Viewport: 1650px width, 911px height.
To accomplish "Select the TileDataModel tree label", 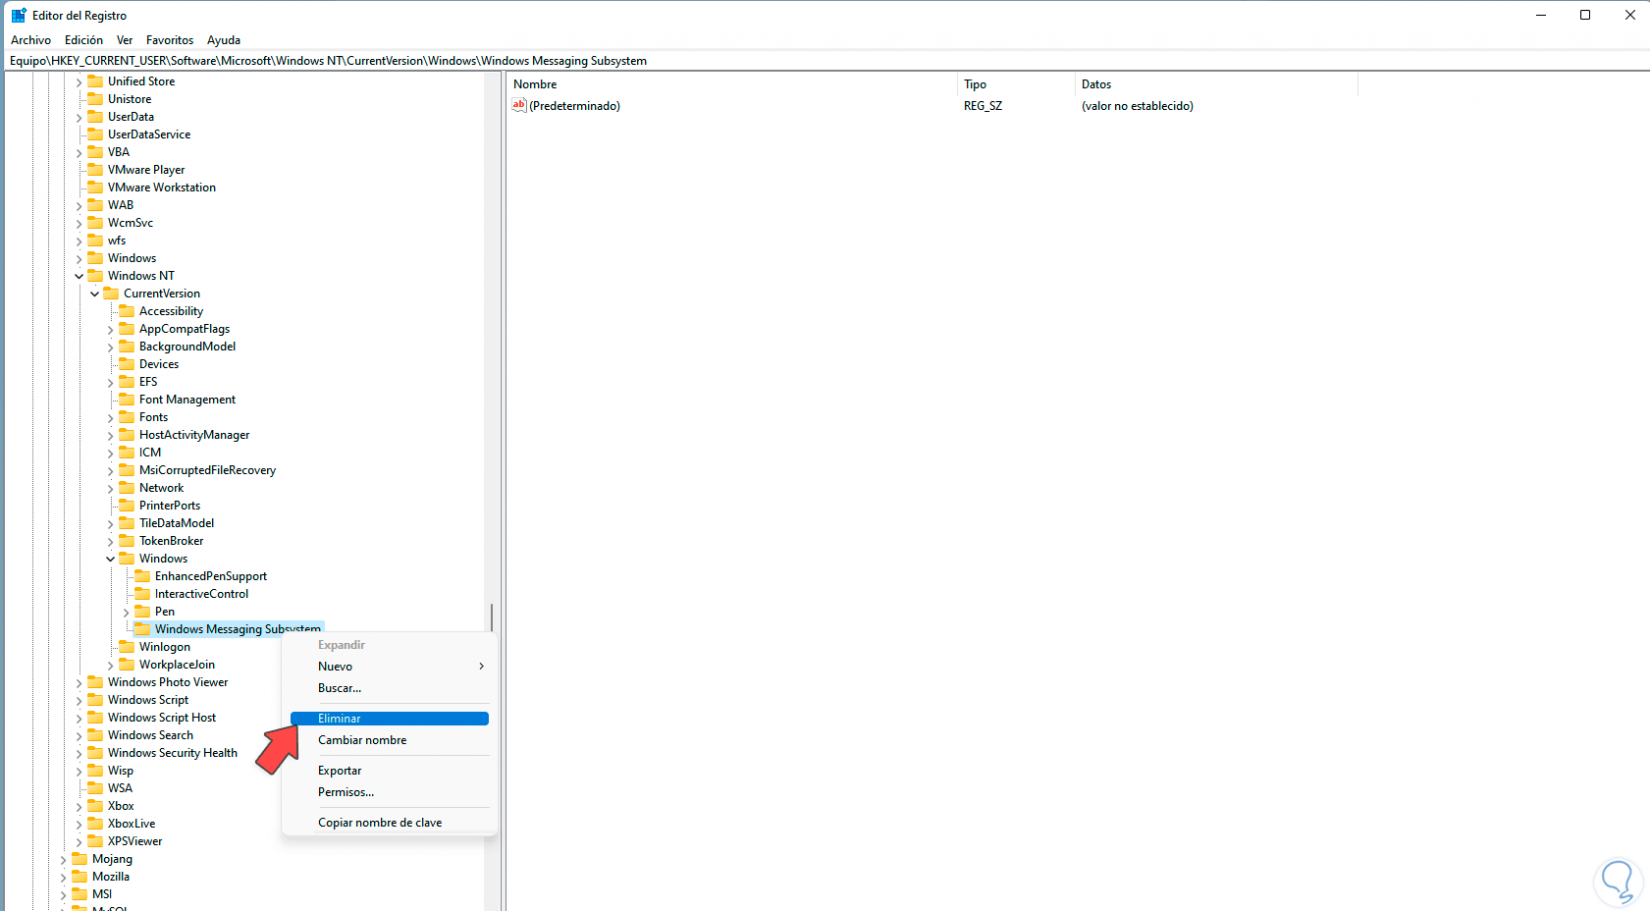I will tap(177, 523).
